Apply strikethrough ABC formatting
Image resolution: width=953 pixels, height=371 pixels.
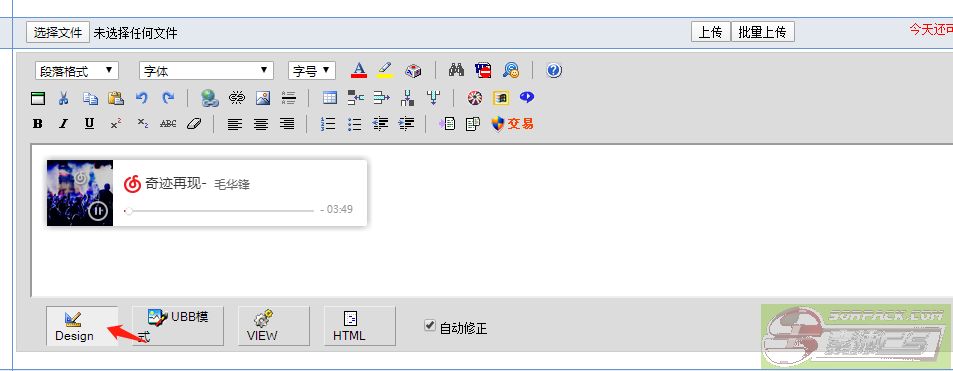point(168,124)
